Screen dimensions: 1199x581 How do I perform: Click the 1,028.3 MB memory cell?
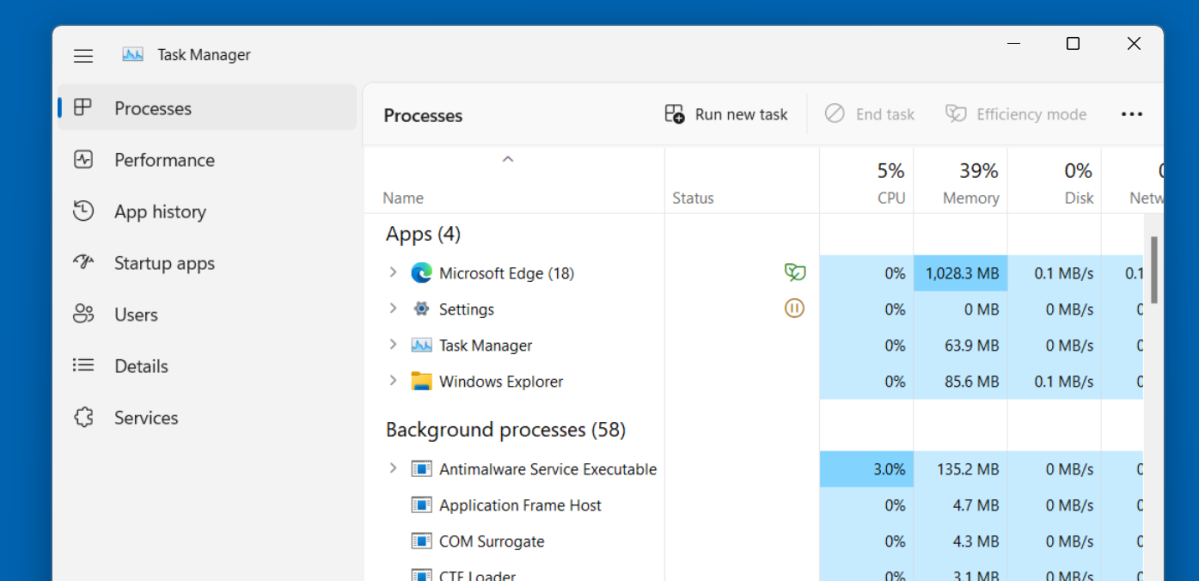[960, 273]
